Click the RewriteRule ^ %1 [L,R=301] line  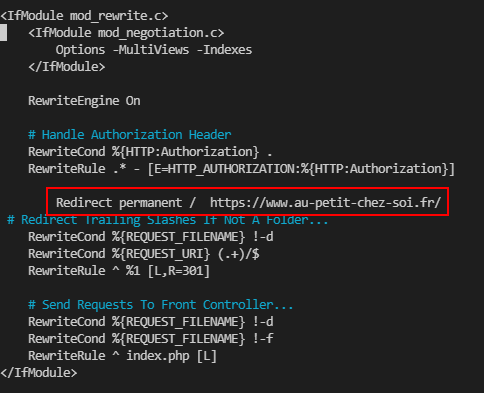click(x=119, y=271)
